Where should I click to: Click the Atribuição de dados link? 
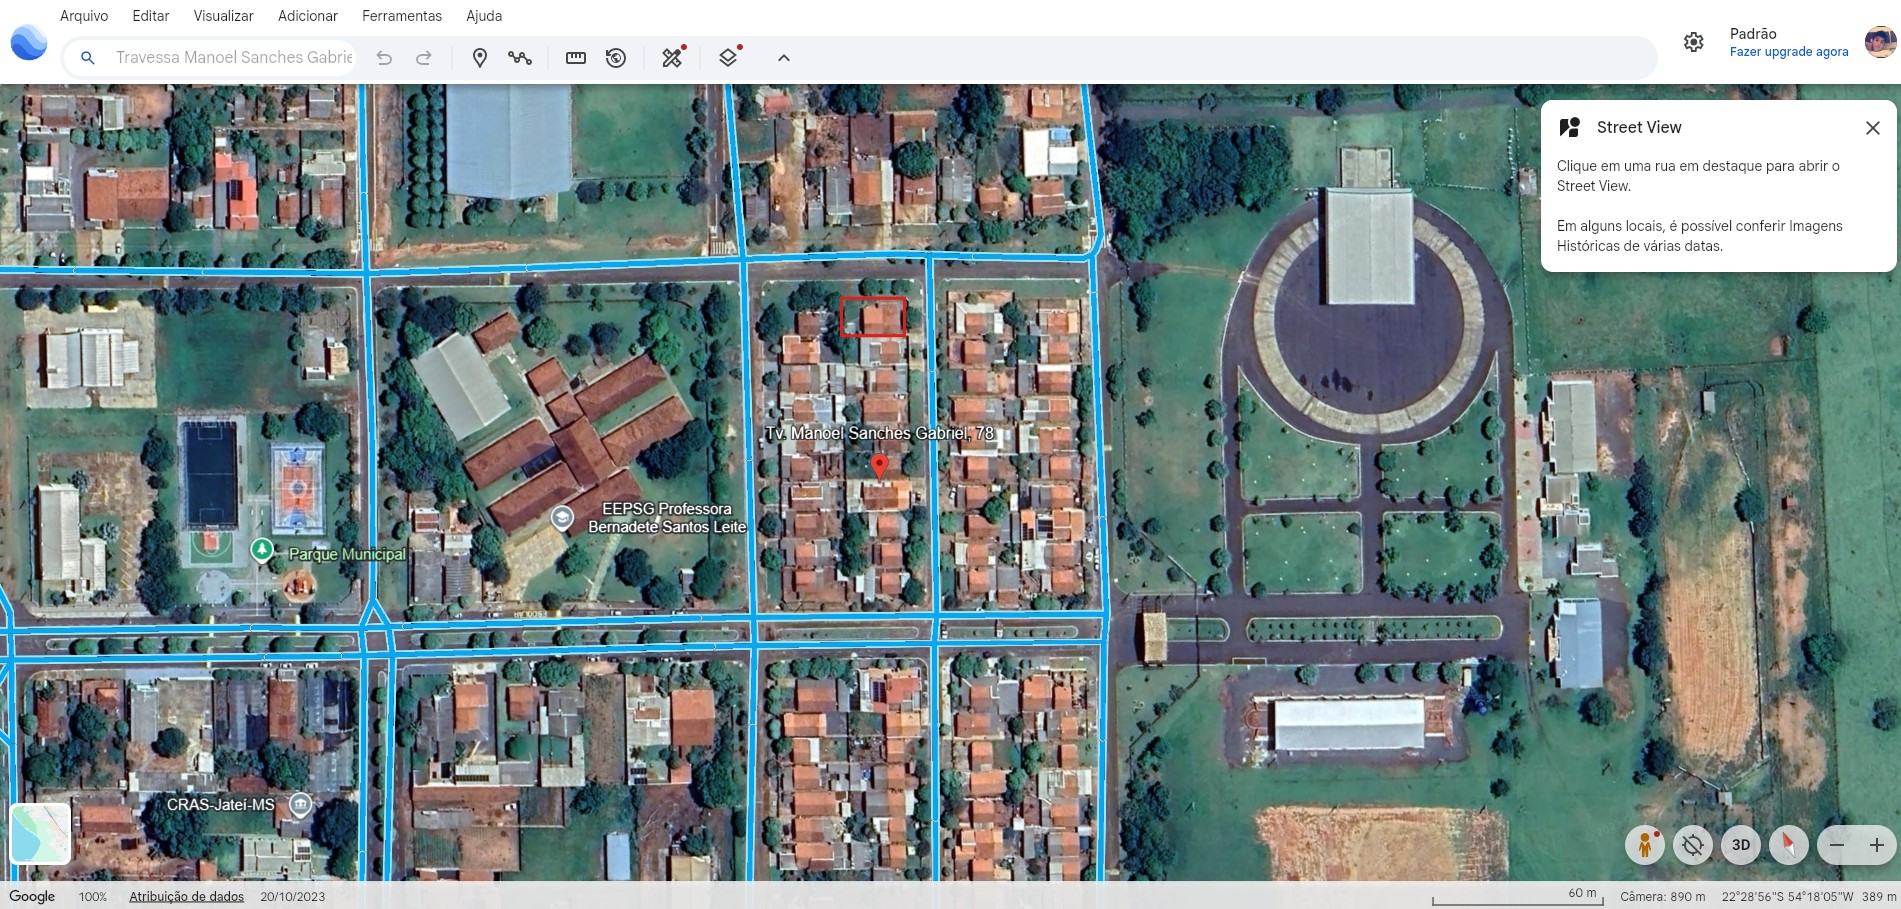(186, 897)
